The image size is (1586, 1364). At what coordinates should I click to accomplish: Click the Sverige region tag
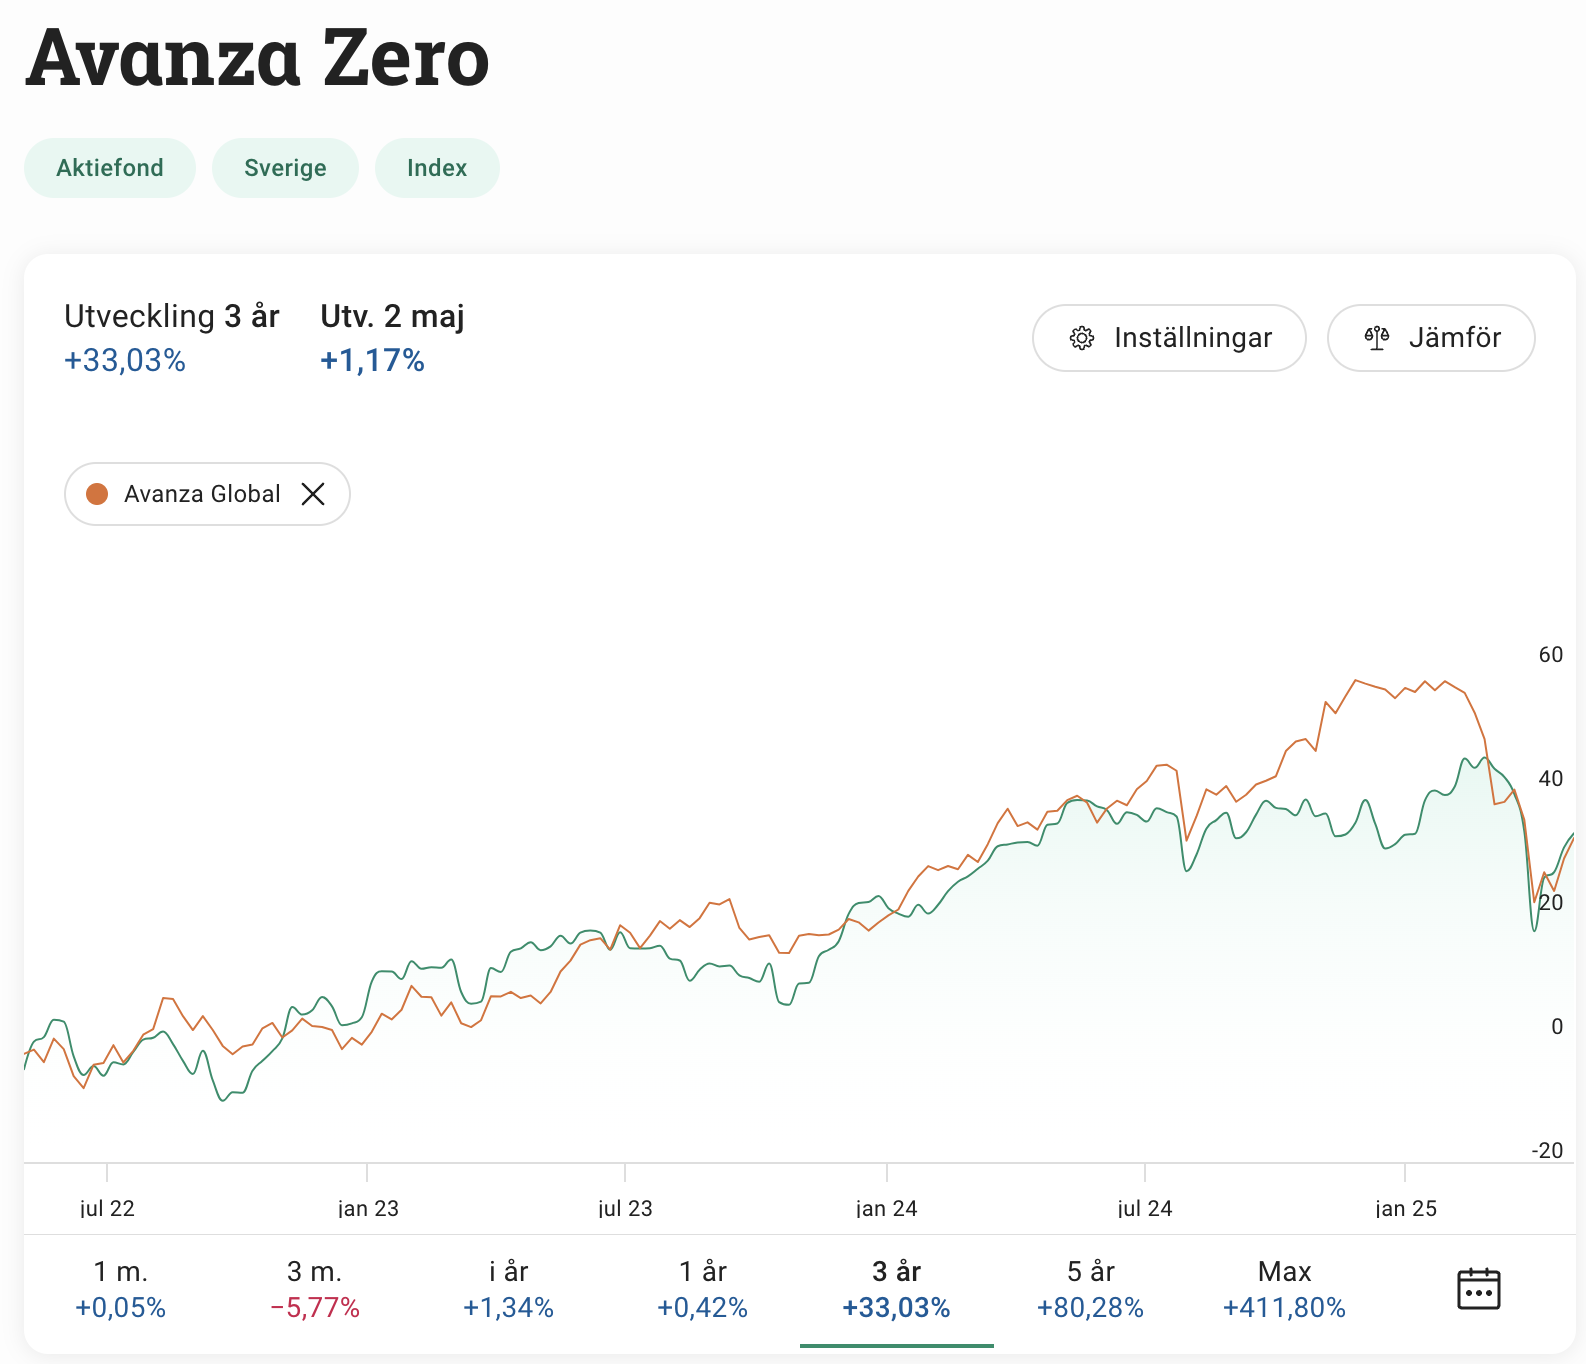[285, 168]
